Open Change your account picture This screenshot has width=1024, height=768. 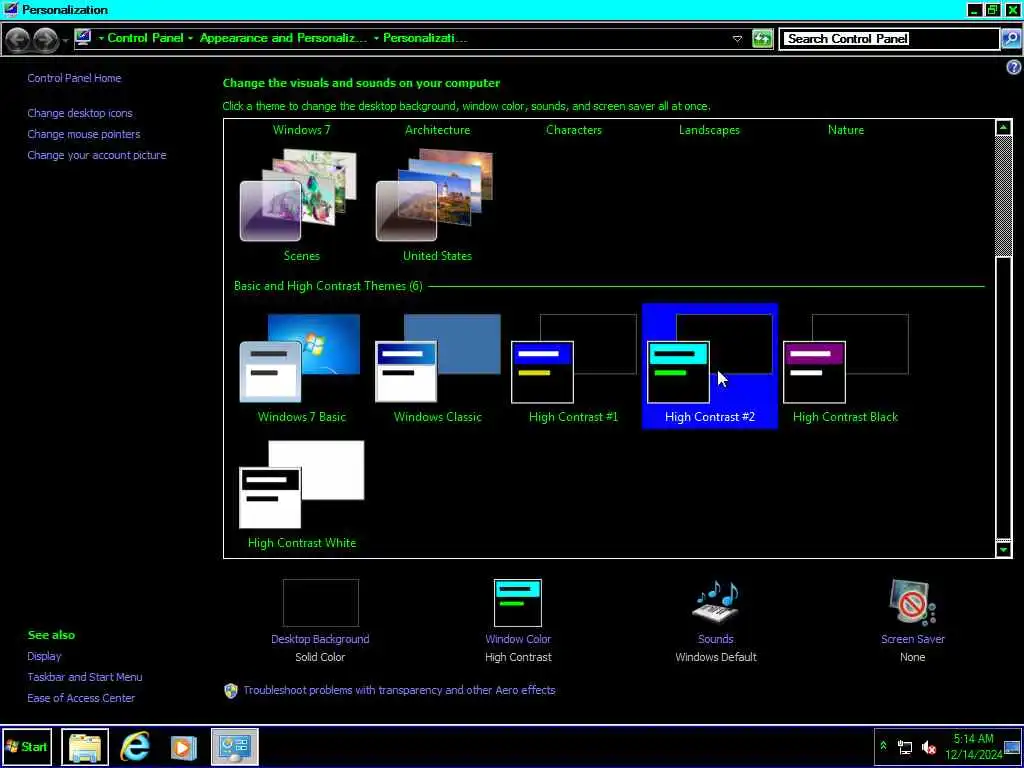tap(97, 155)
